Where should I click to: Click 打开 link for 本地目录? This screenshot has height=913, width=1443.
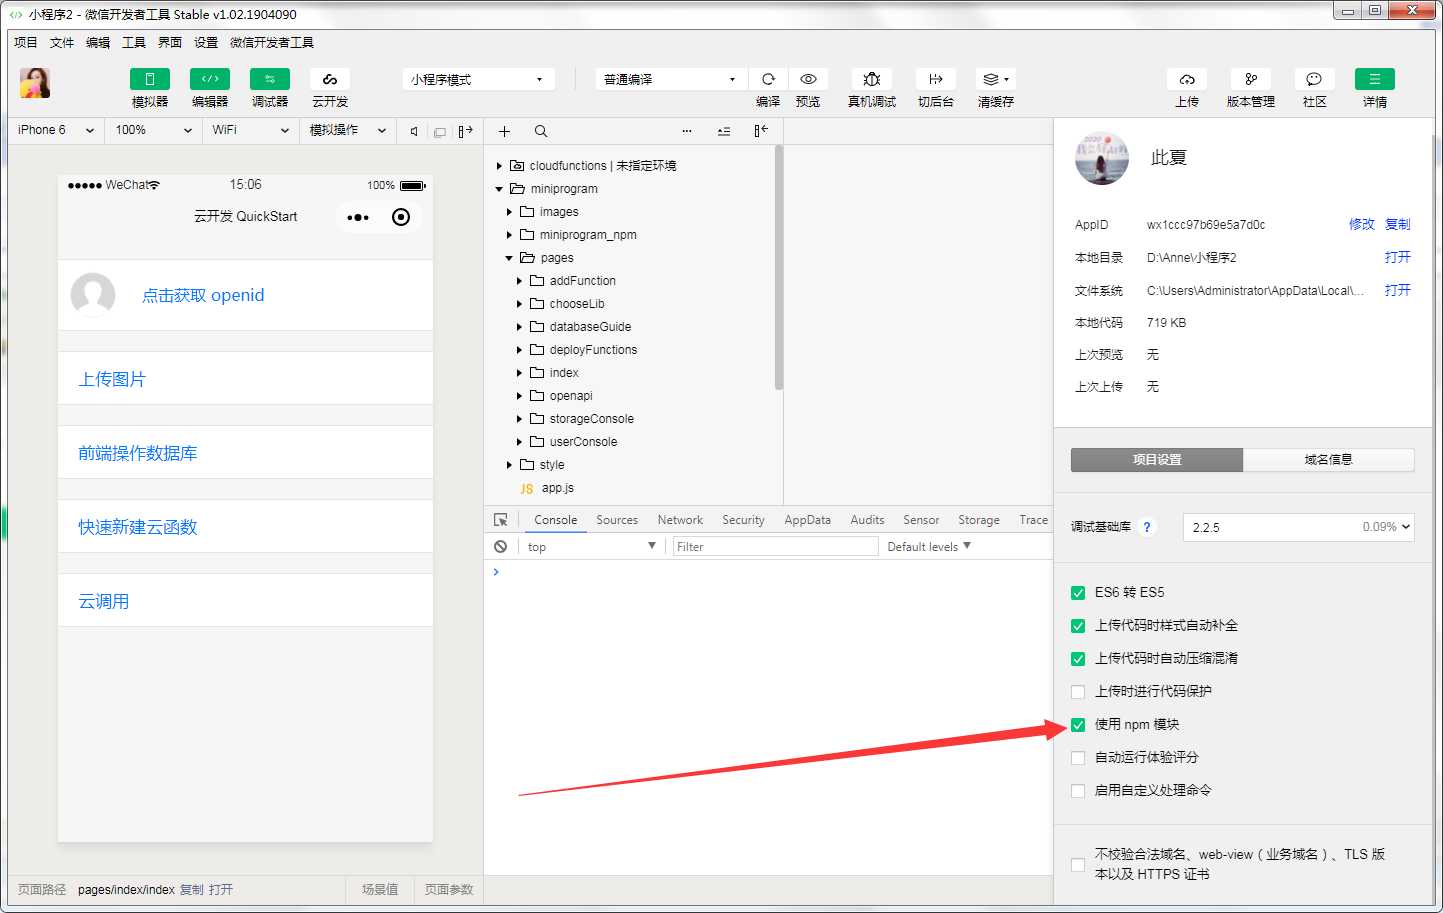pyautogui.click(x=1398, y=257)
